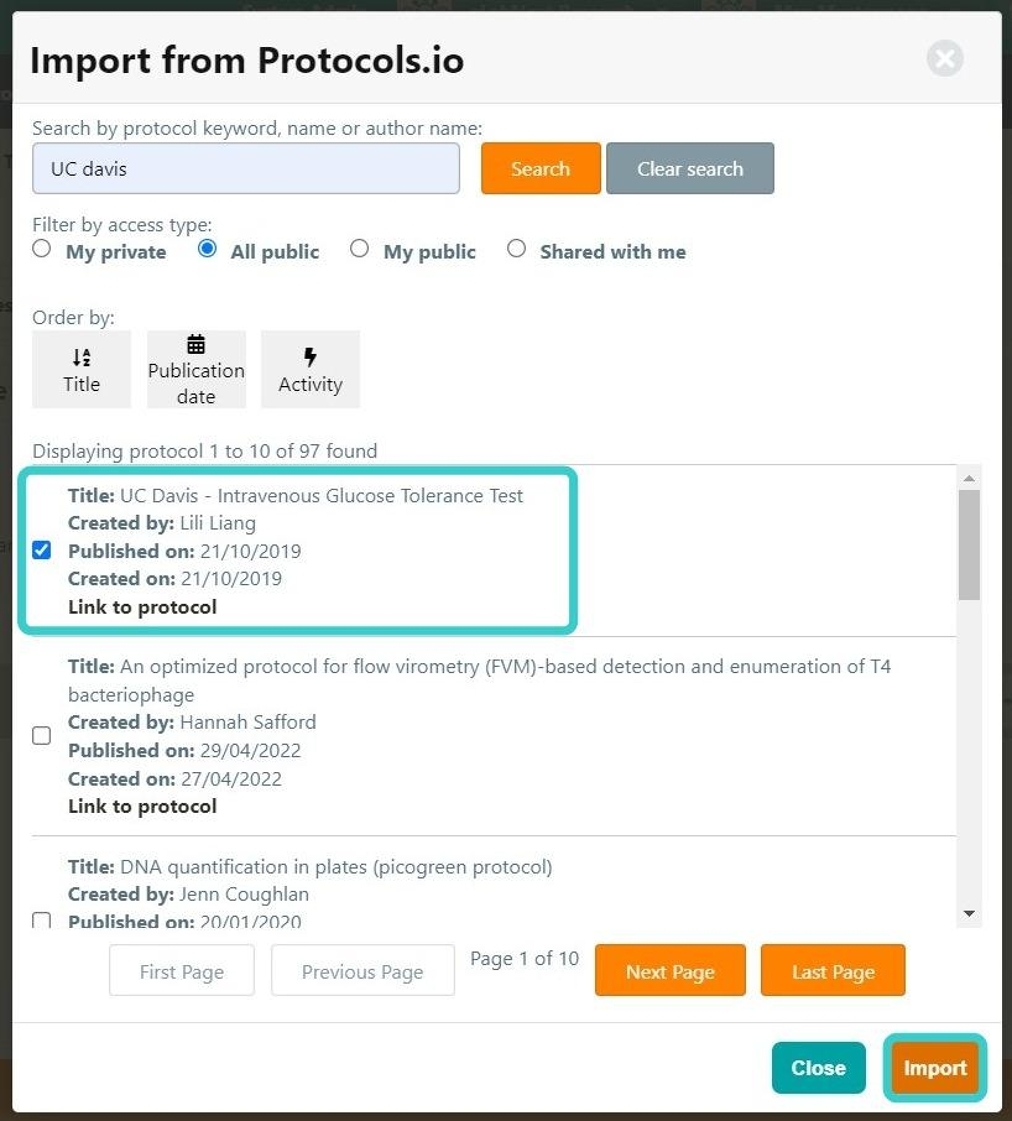Open Link to protocol for UC Davis
The height and width of the screenshot is (1121, 1012).
coord(142,607)
